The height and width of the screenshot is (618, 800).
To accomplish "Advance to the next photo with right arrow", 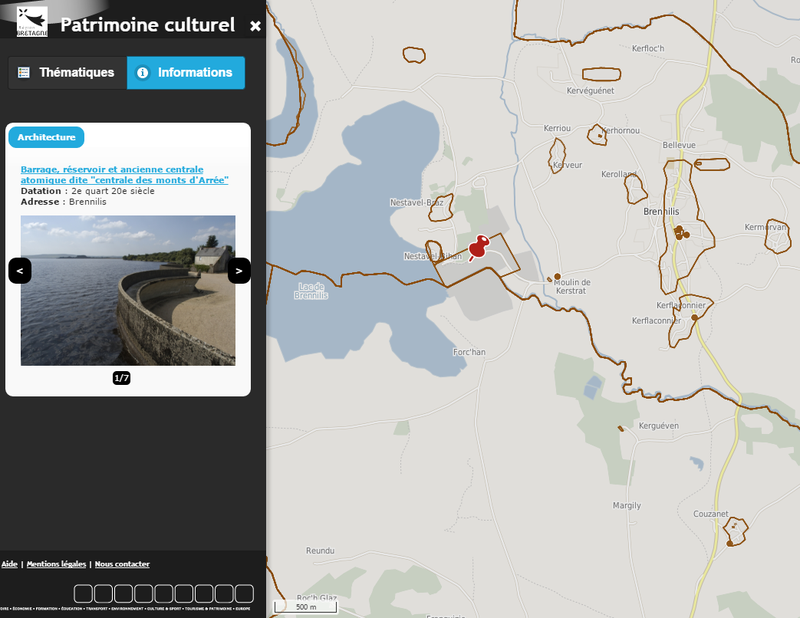I will point(239,270).
